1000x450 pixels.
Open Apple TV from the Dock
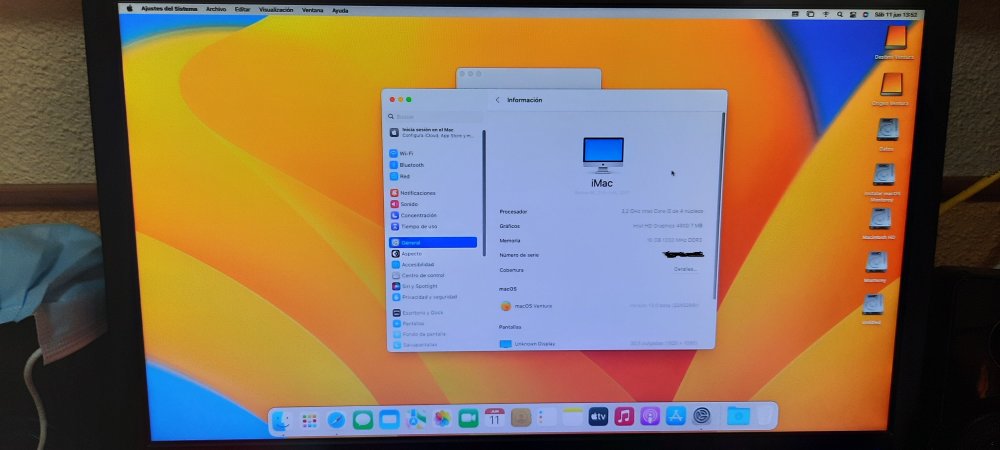(598, 417)
